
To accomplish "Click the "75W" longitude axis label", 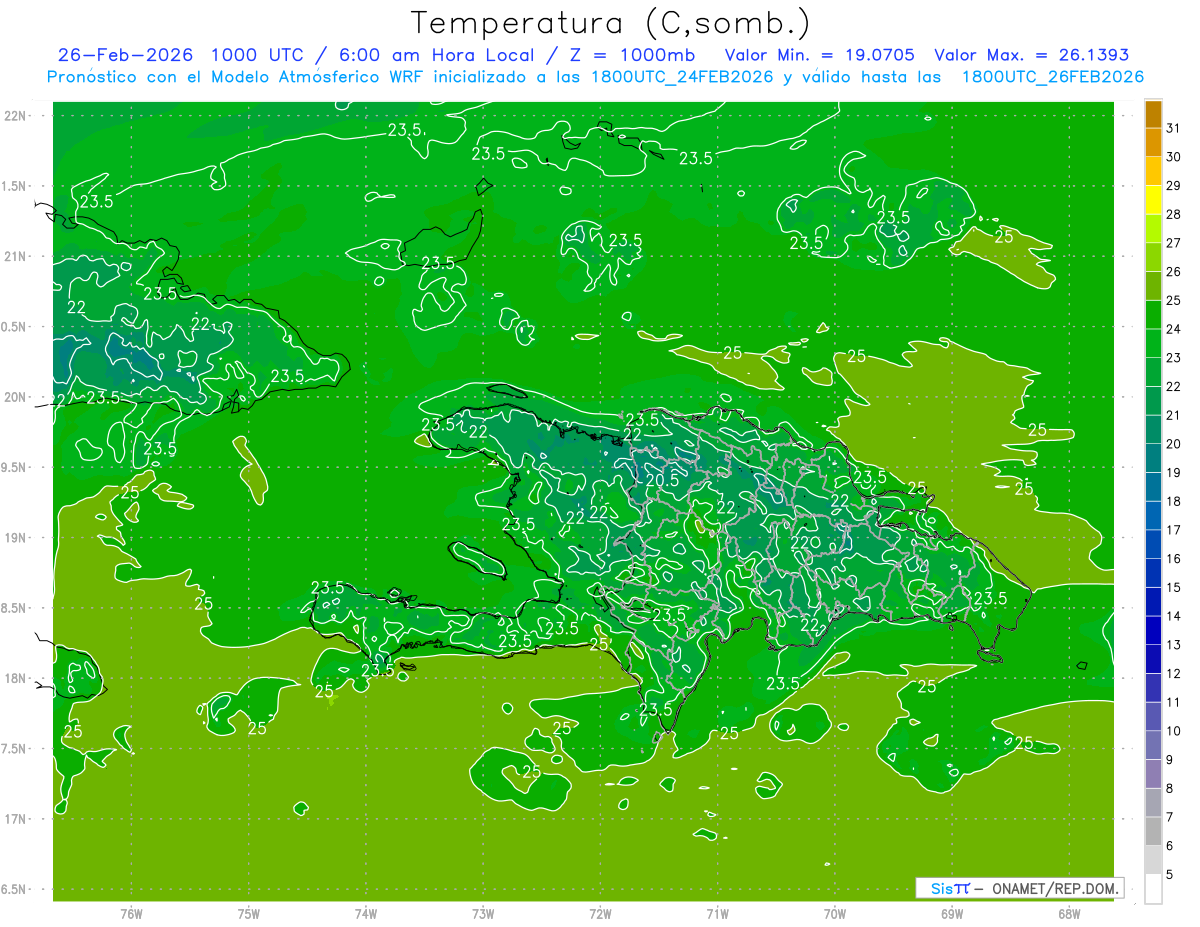I will [248, 914].
